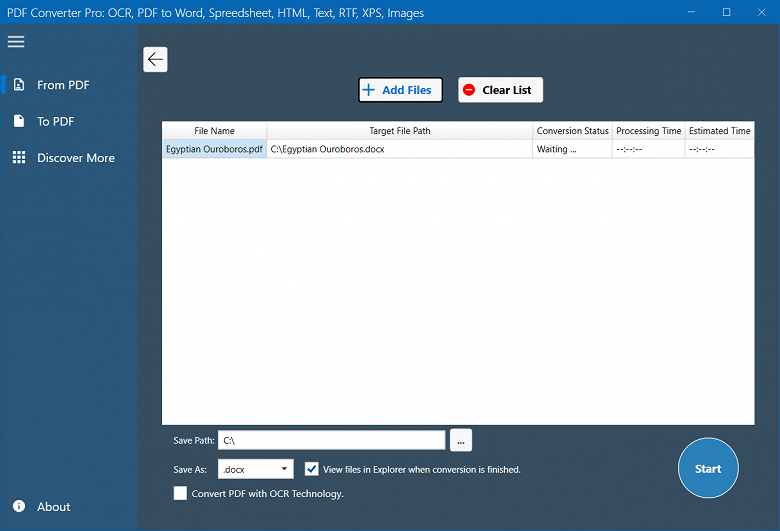The image size is (780, 531).
Task: Click the Processing Time column header
Action: (x=649, y=131)
